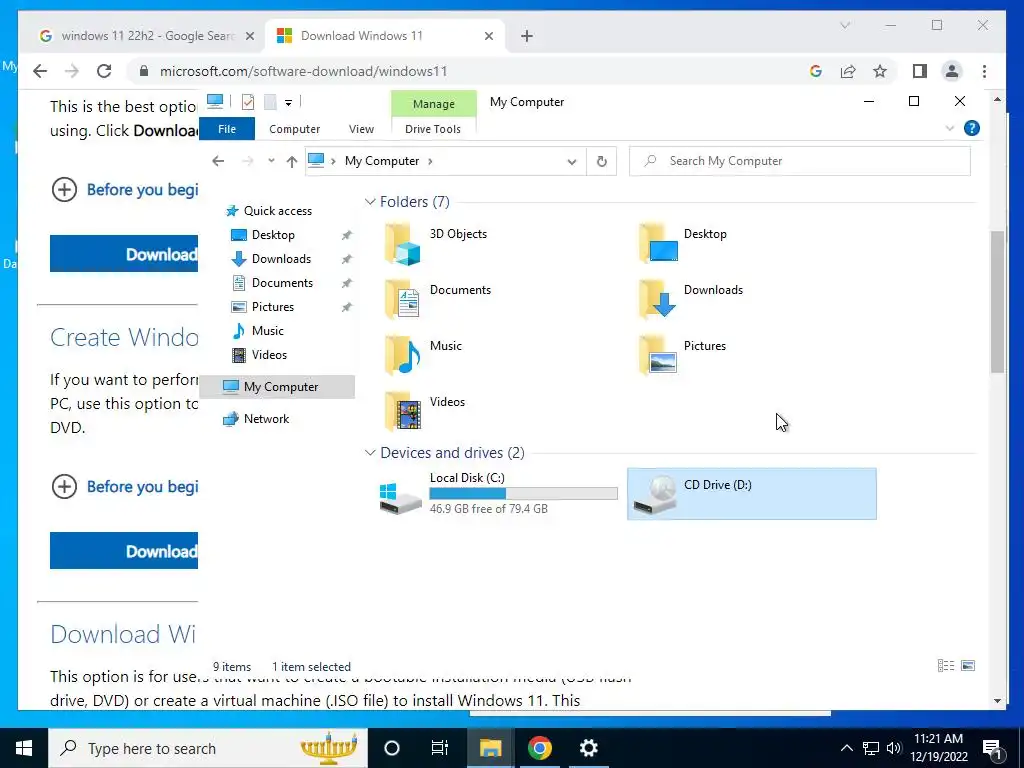
Task: Reload the Microsoft download page
Action: tap(104, 71)
